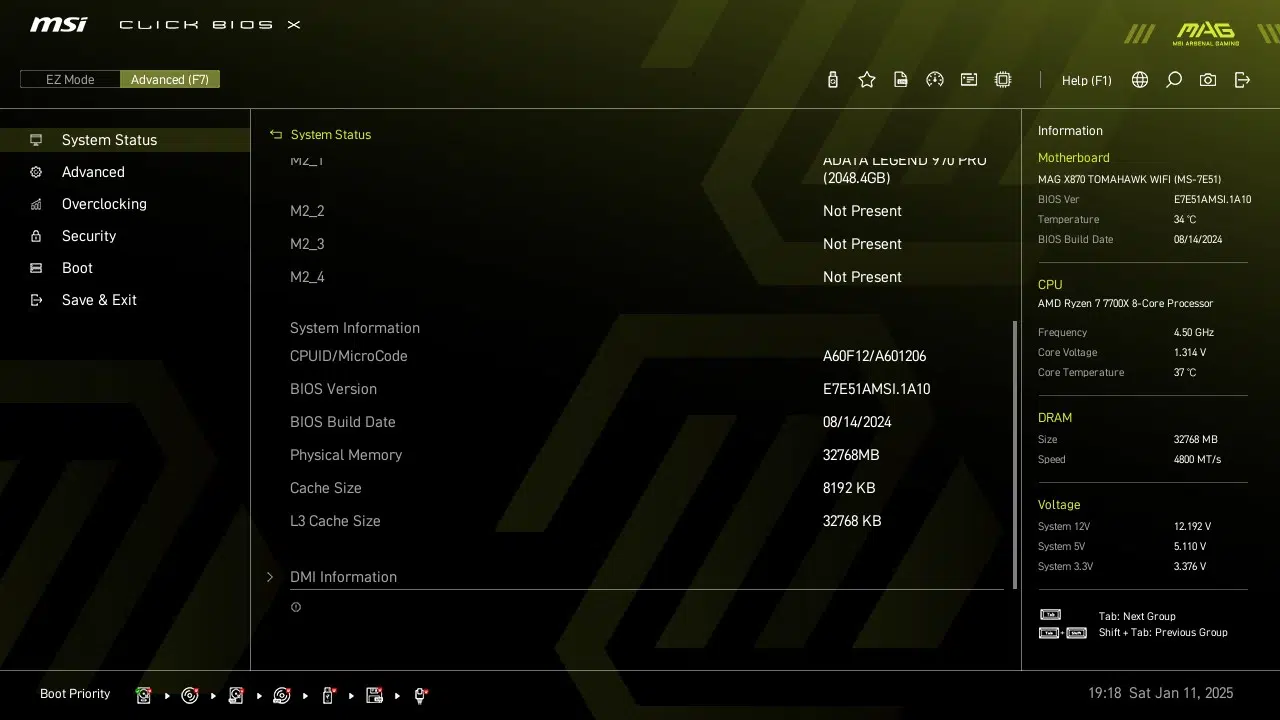The width and height of the screenshot is (1280, 720).
Task: Click CPUID/MicroCode label
Action: pos(349,356)
